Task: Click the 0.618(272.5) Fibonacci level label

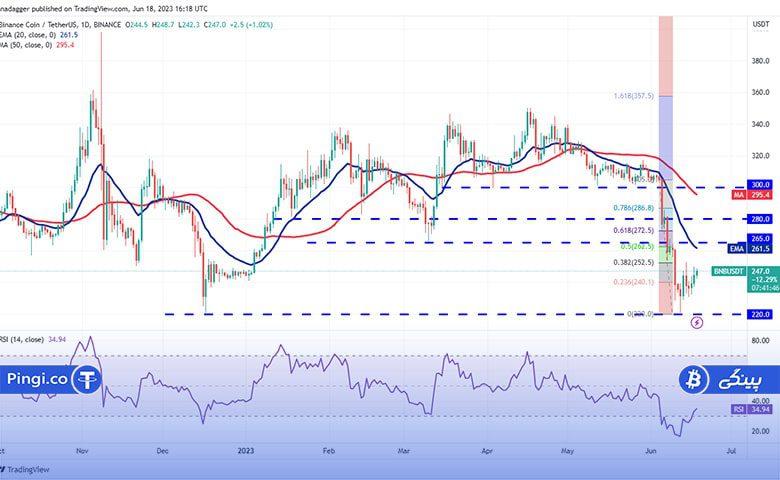Action: coord(633,230)
